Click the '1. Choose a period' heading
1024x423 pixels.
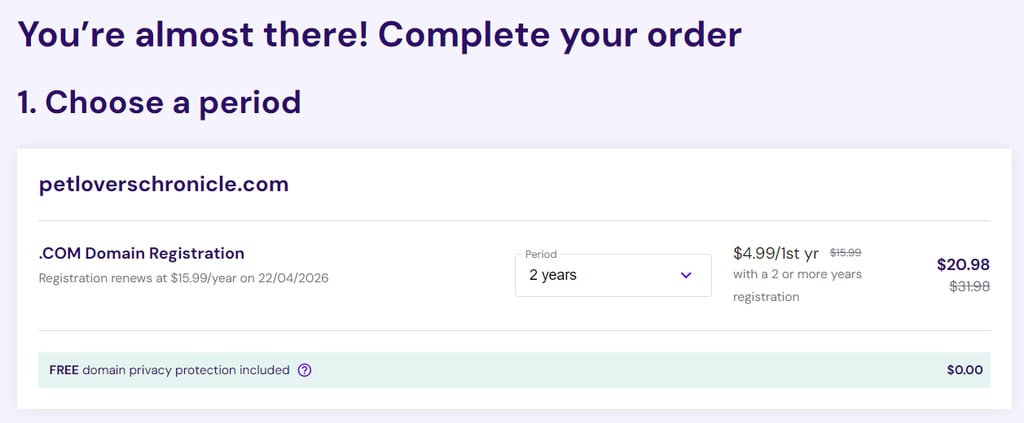pyautogui.click(x=159, y=102)
